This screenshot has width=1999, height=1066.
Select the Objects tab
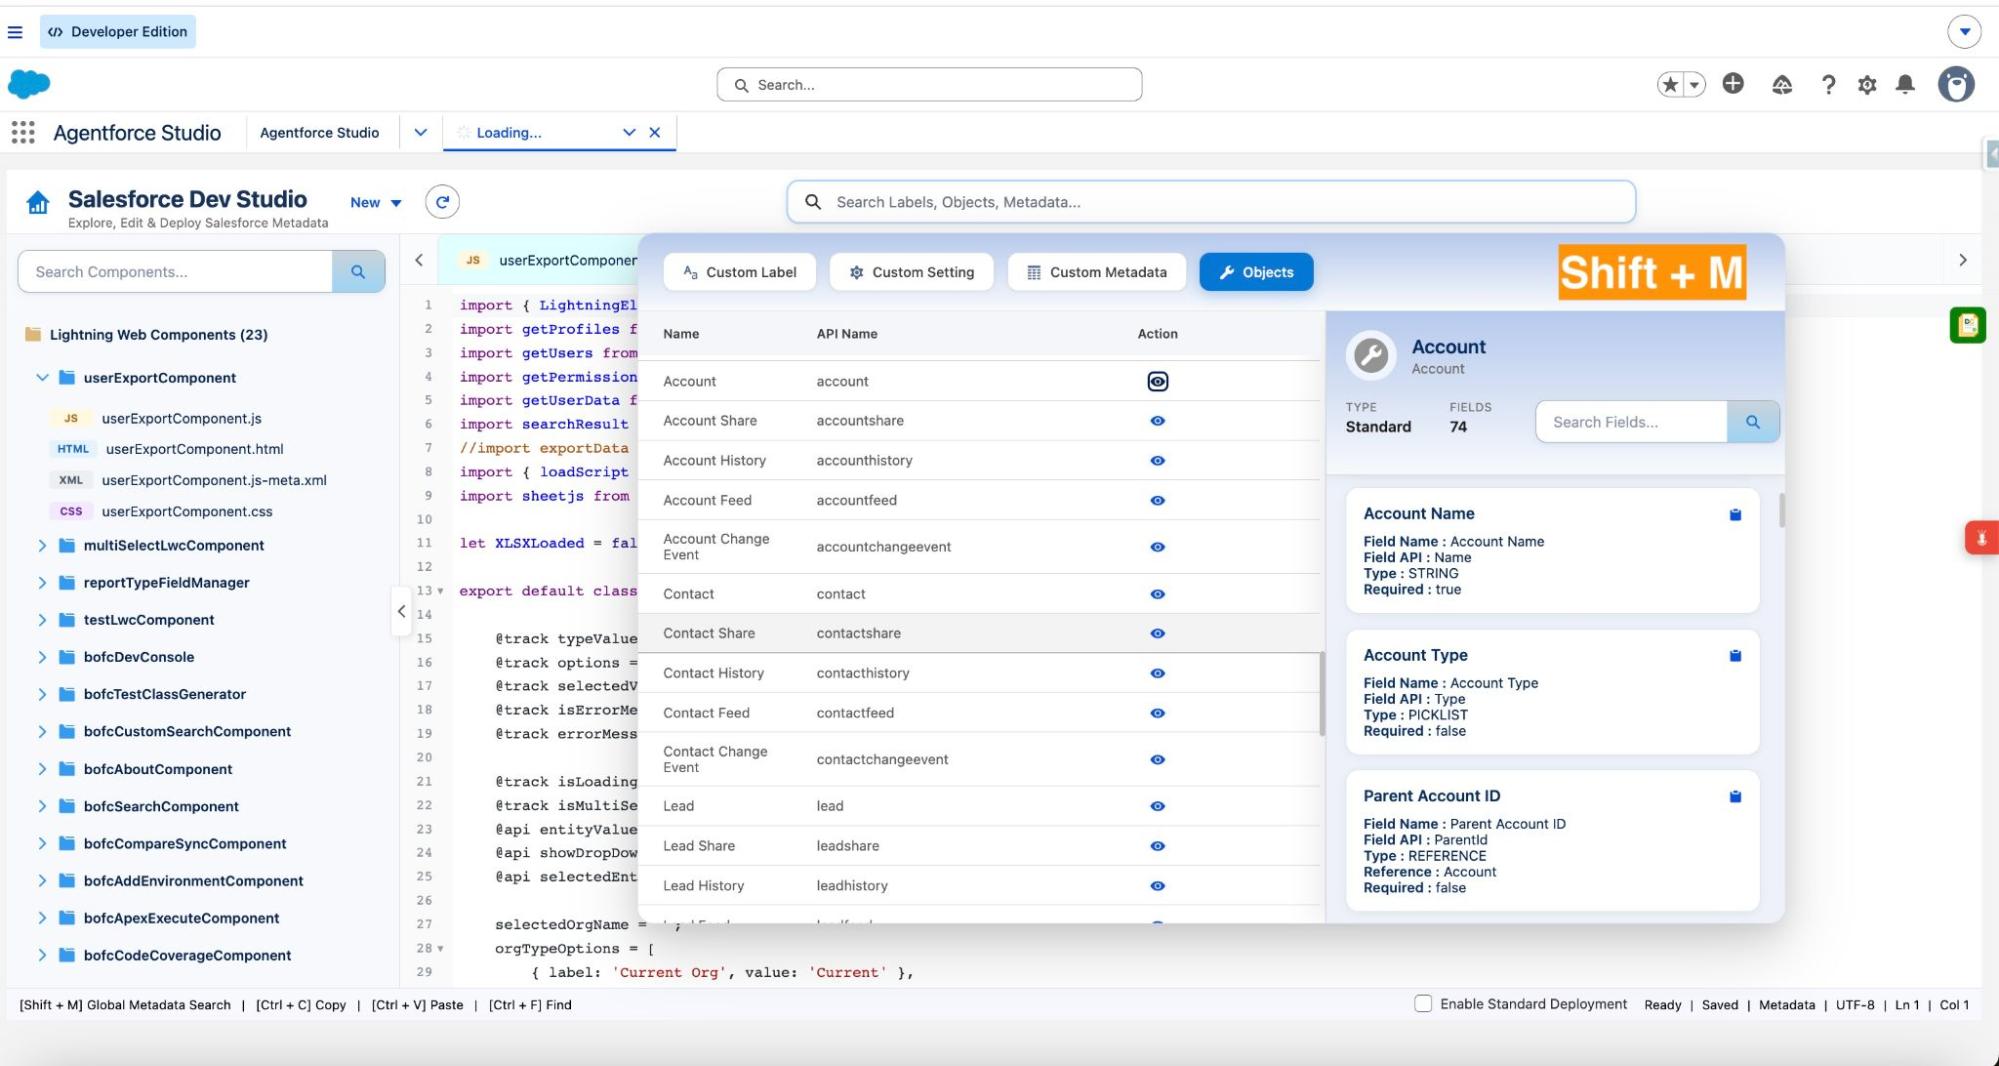tap(1256, 272)
